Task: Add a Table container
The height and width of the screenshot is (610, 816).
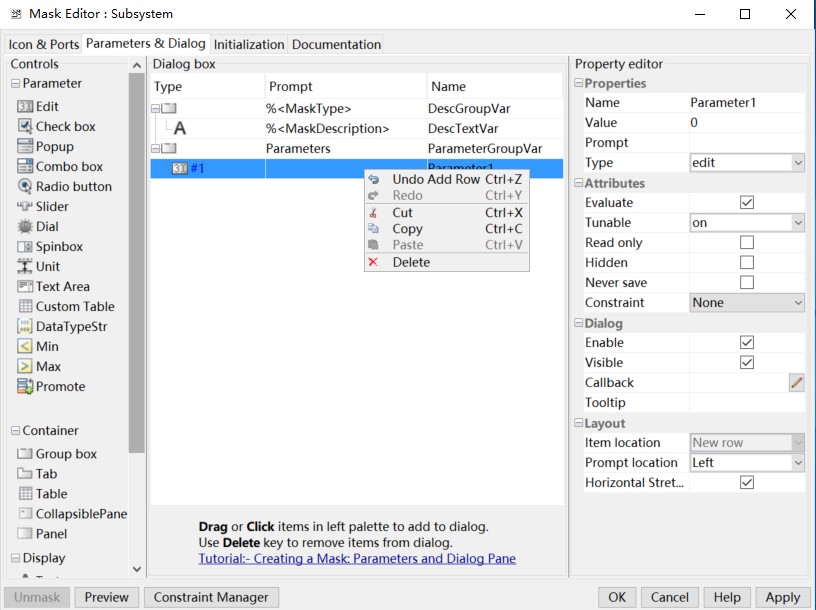Action: (x=43, y=493)
